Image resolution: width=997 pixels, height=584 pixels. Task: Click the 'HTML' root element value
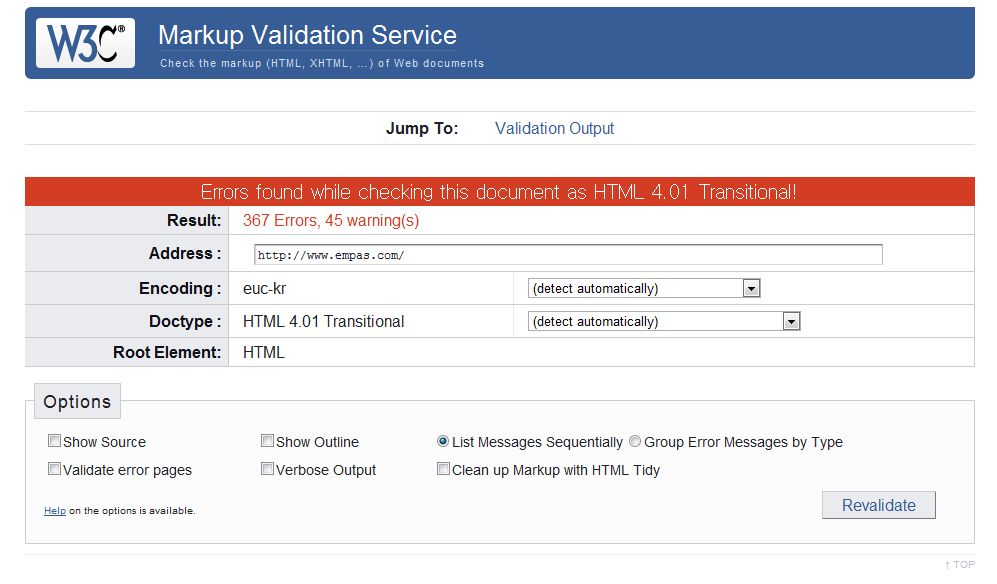(263, 352)
